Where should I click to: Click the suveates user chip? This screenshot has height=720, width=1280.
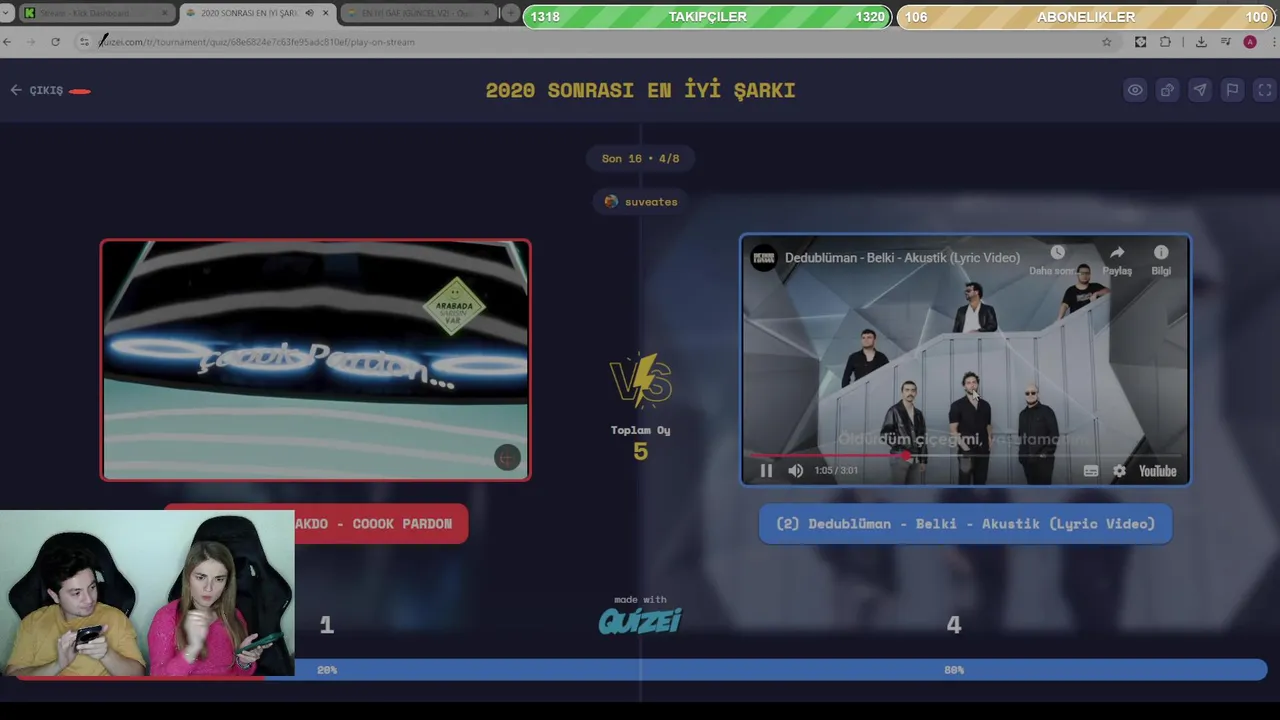coord(641,202)
